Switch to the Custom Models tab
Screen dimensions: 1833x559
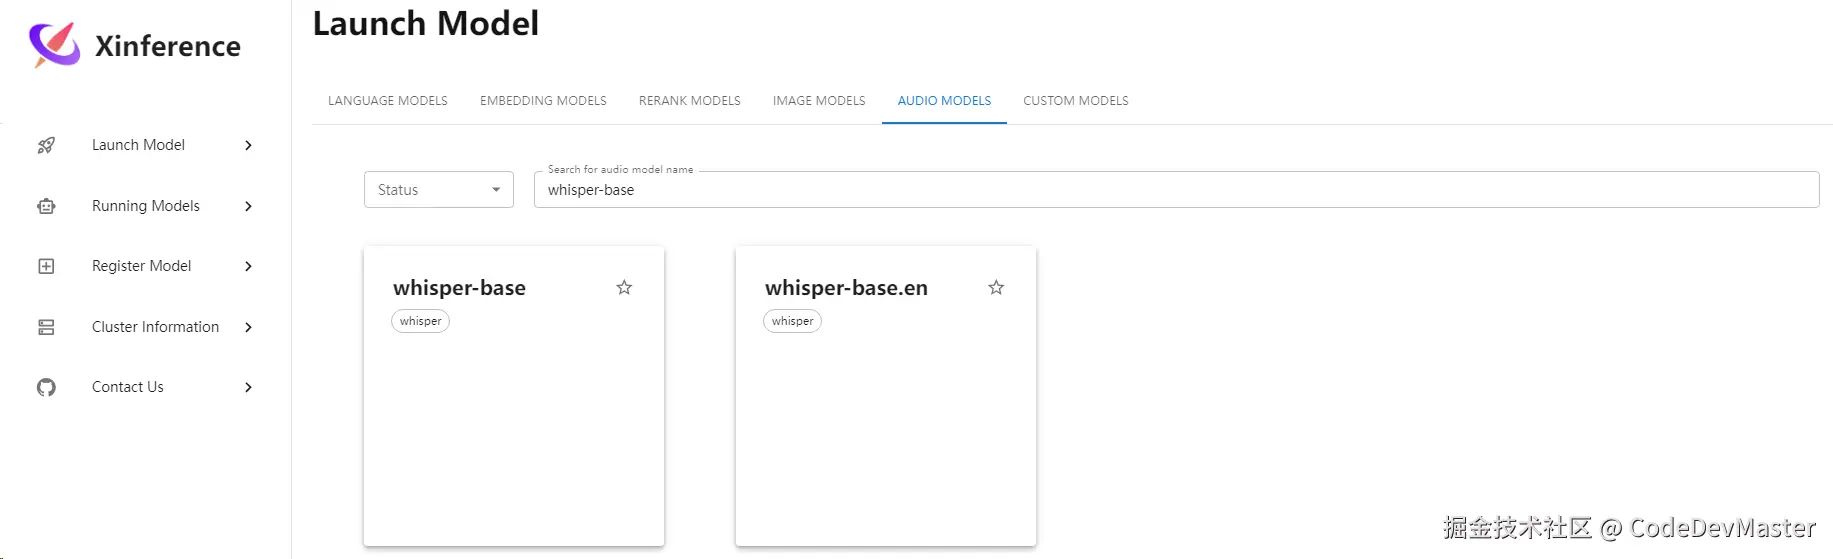[x=1076, y=101]
